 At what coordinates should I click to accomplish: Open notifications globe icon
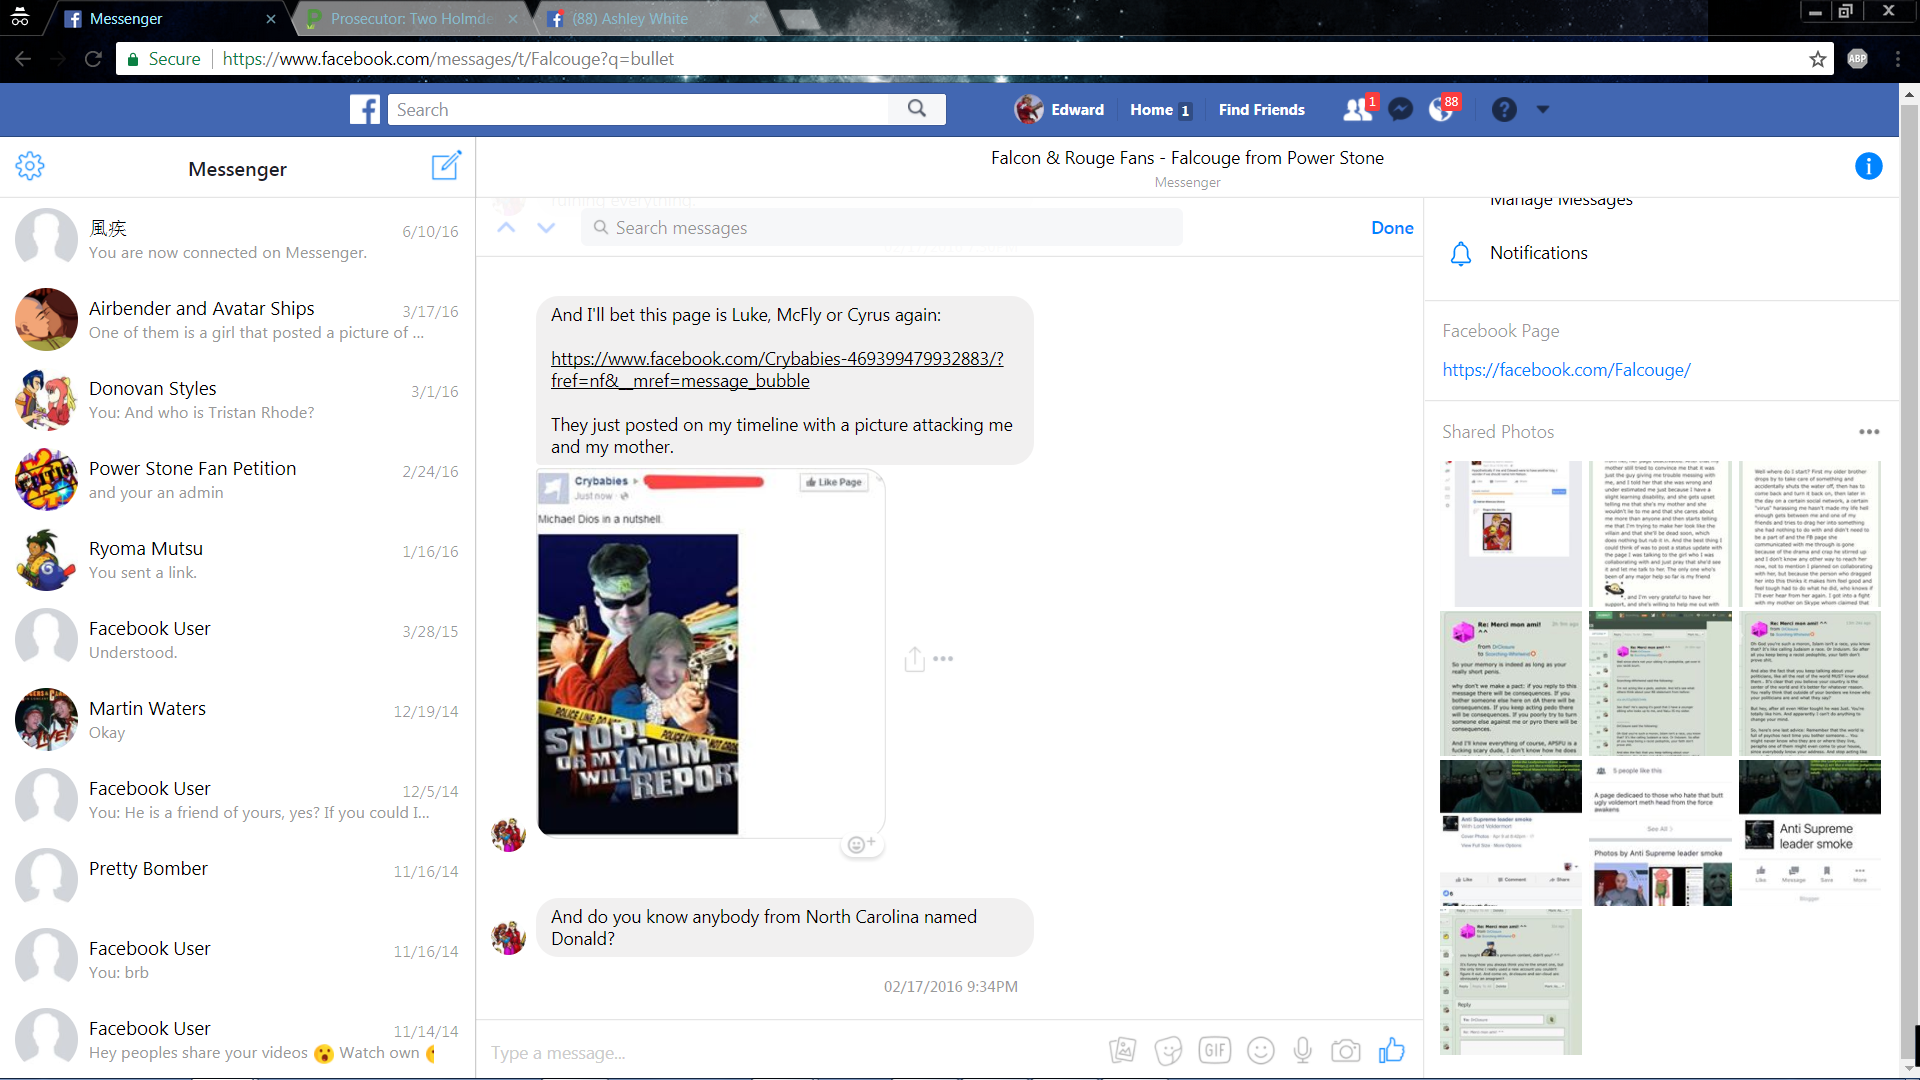(1442, 109)
